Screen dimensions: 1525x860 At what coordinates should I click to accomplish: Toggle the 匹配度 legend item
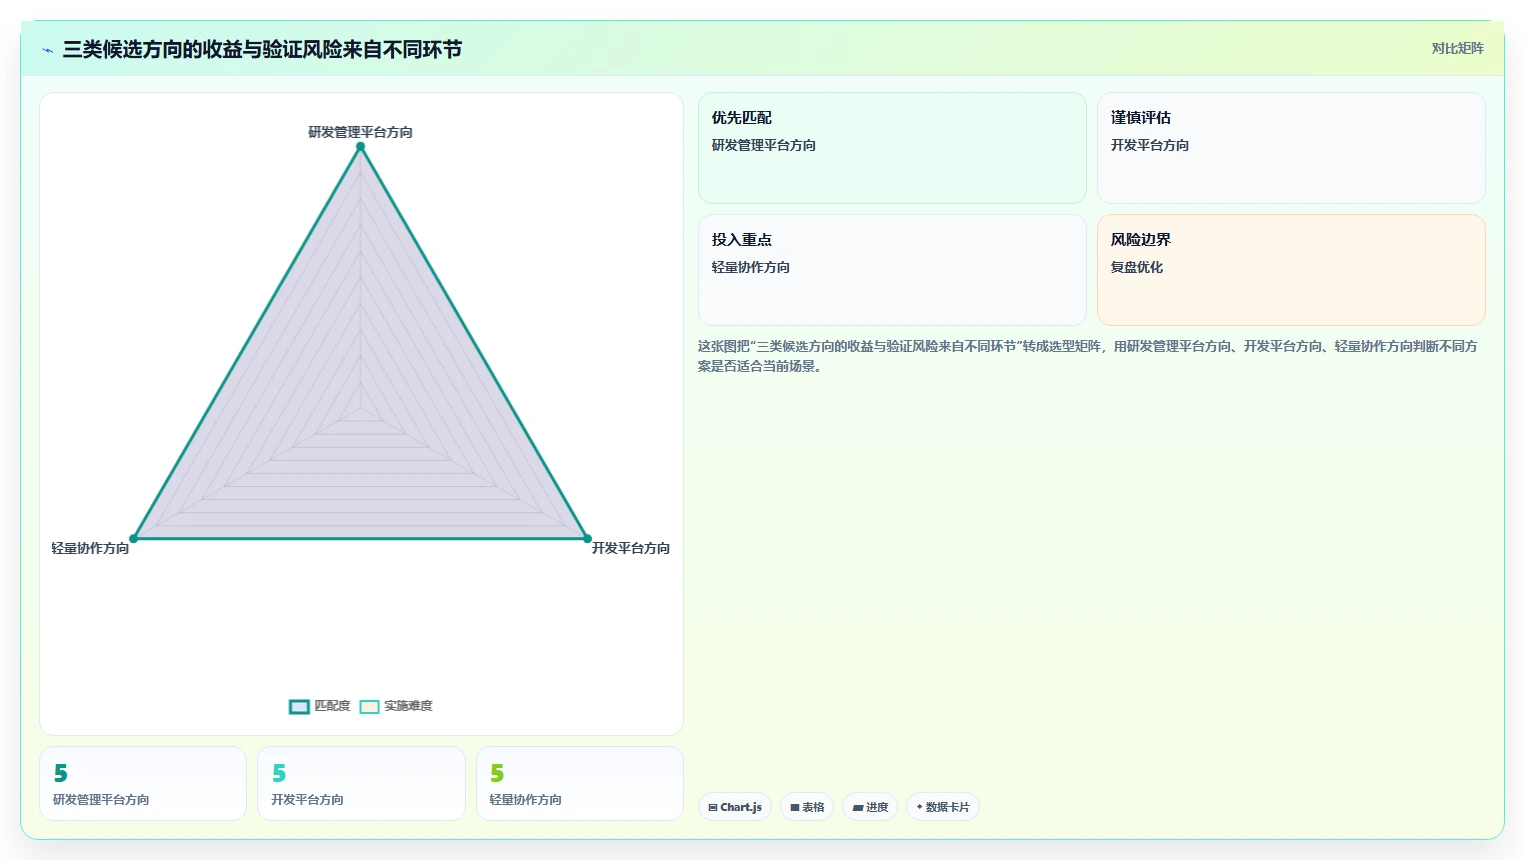(320, 706)
